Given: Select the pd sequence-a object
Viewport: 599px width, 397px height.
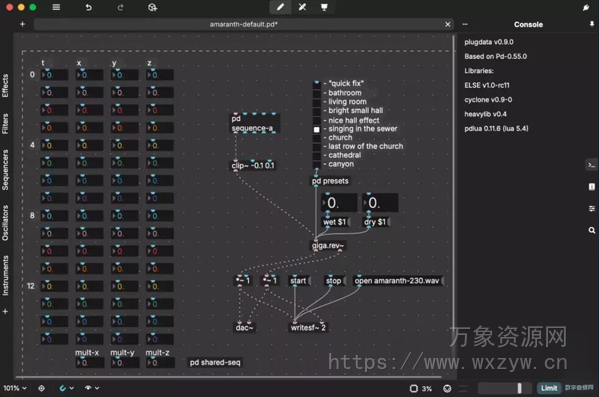Looking at the screenshot, I should (255, 123).
